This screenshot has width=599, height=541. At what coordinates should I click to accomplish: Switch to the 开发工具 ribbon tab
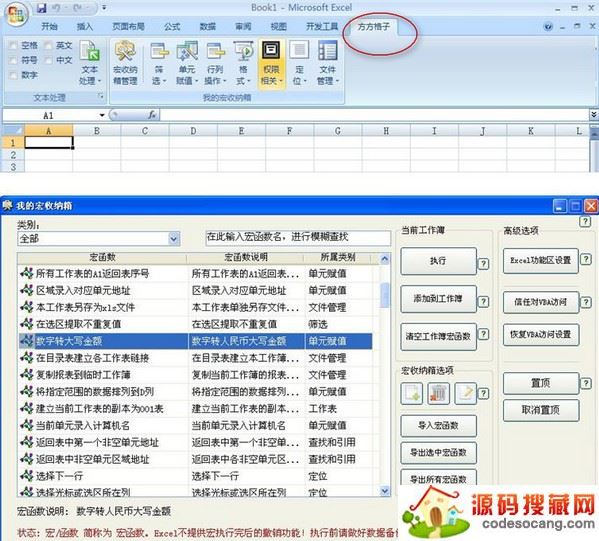click(322, 26)
